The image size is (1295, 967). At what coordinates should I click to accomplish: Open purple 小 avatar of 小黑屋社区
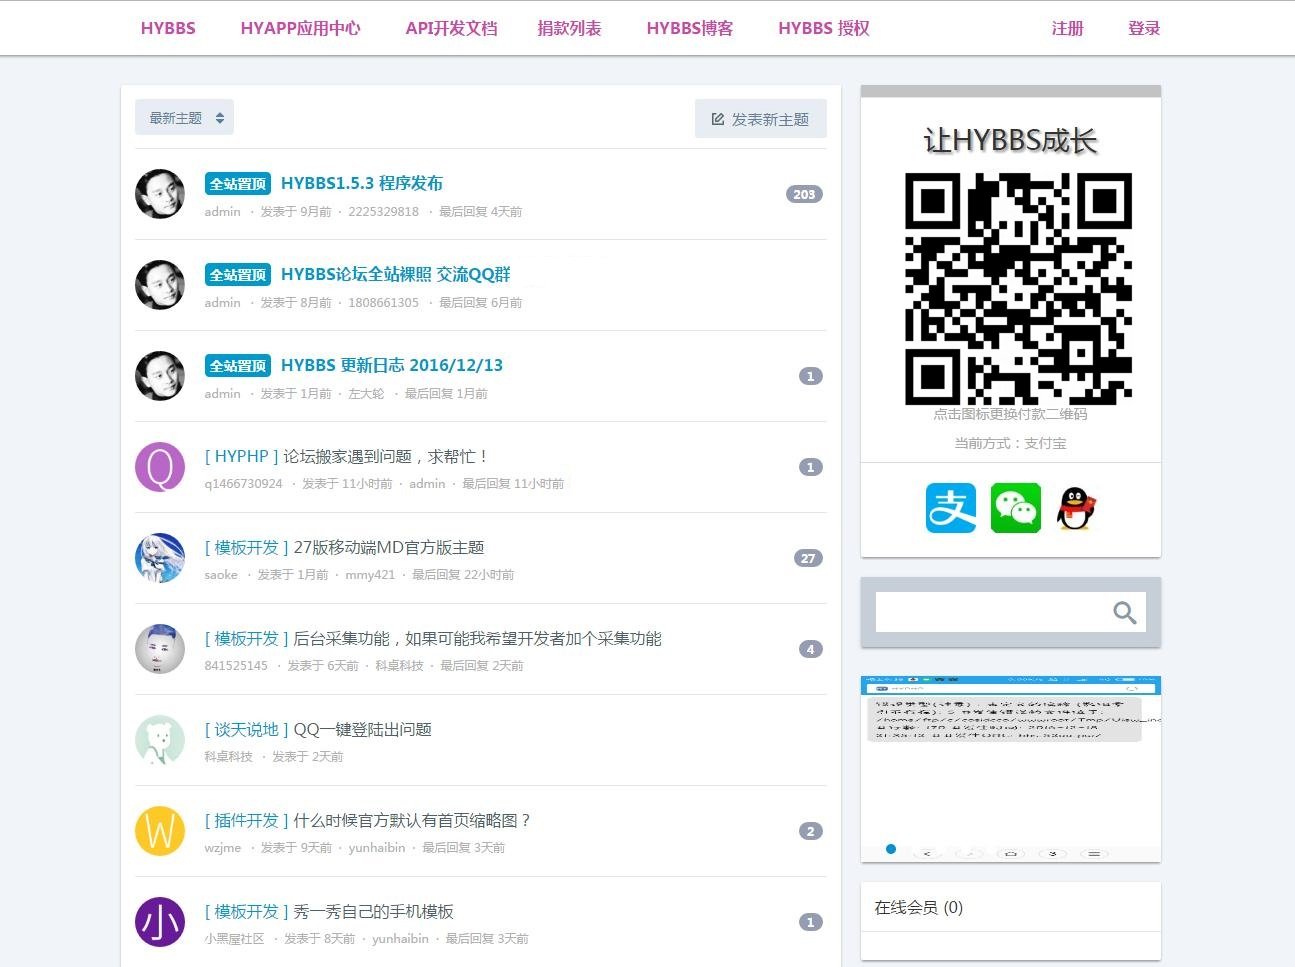[x=160, y=922]
